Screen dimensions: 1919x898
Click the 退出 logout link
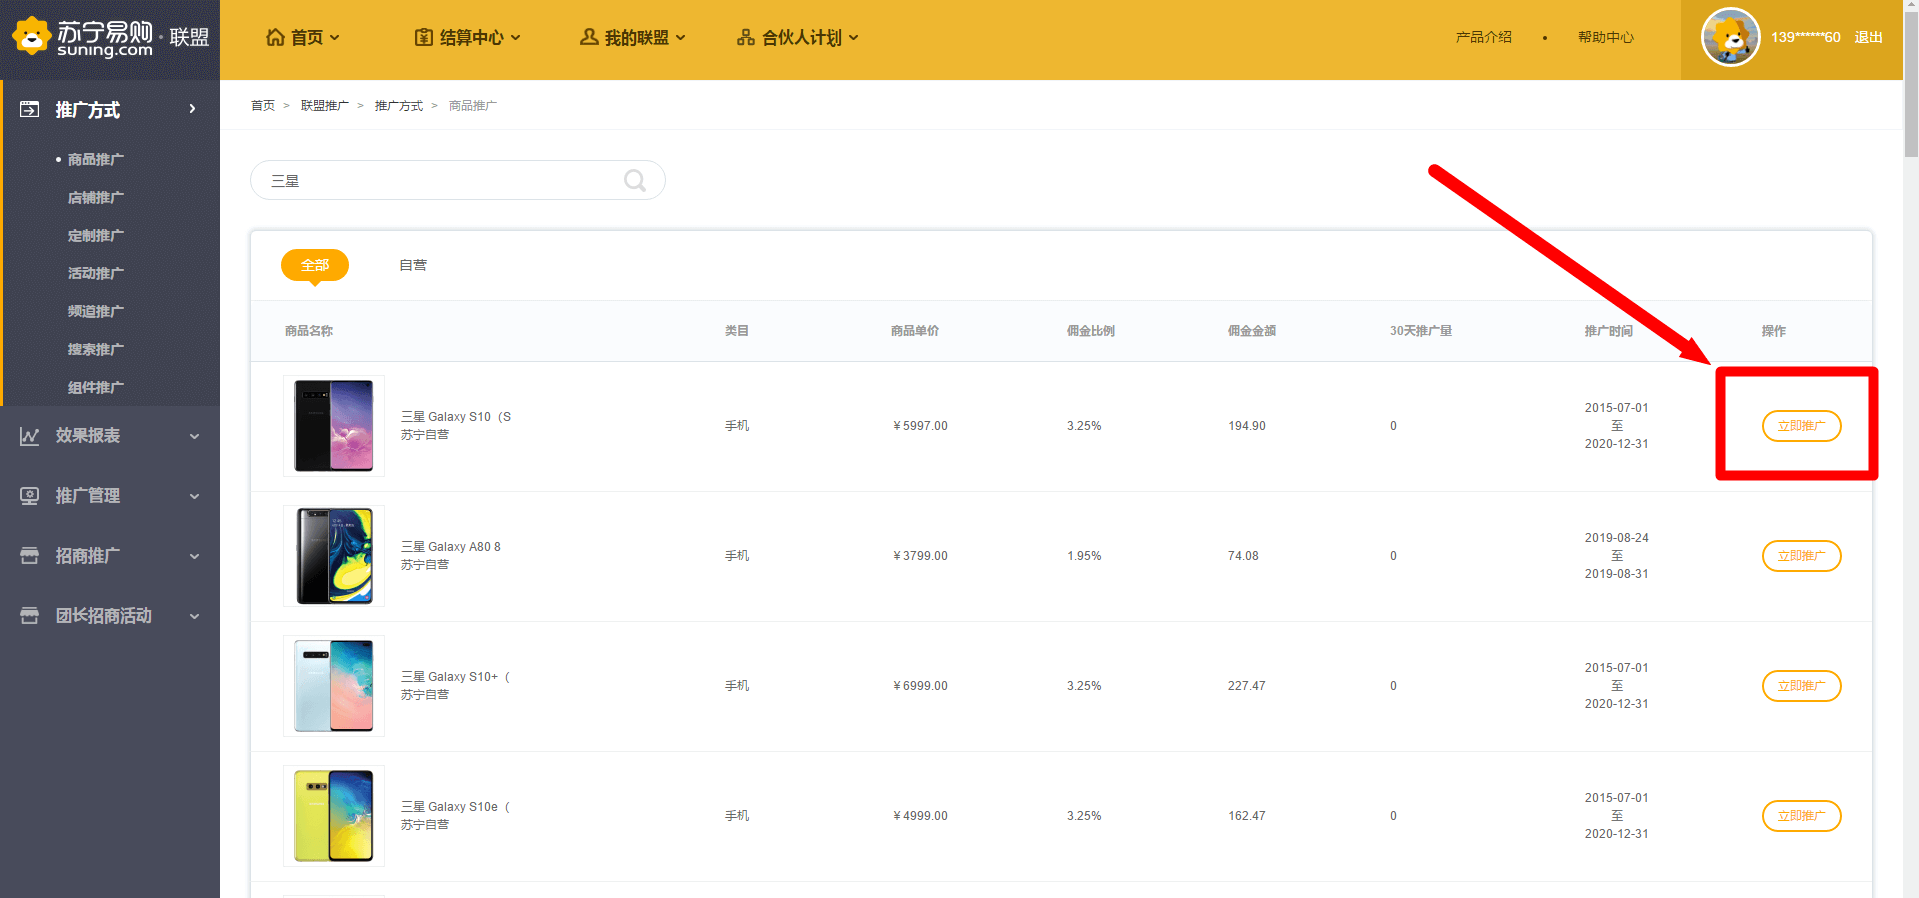(x=1868, y=37)
